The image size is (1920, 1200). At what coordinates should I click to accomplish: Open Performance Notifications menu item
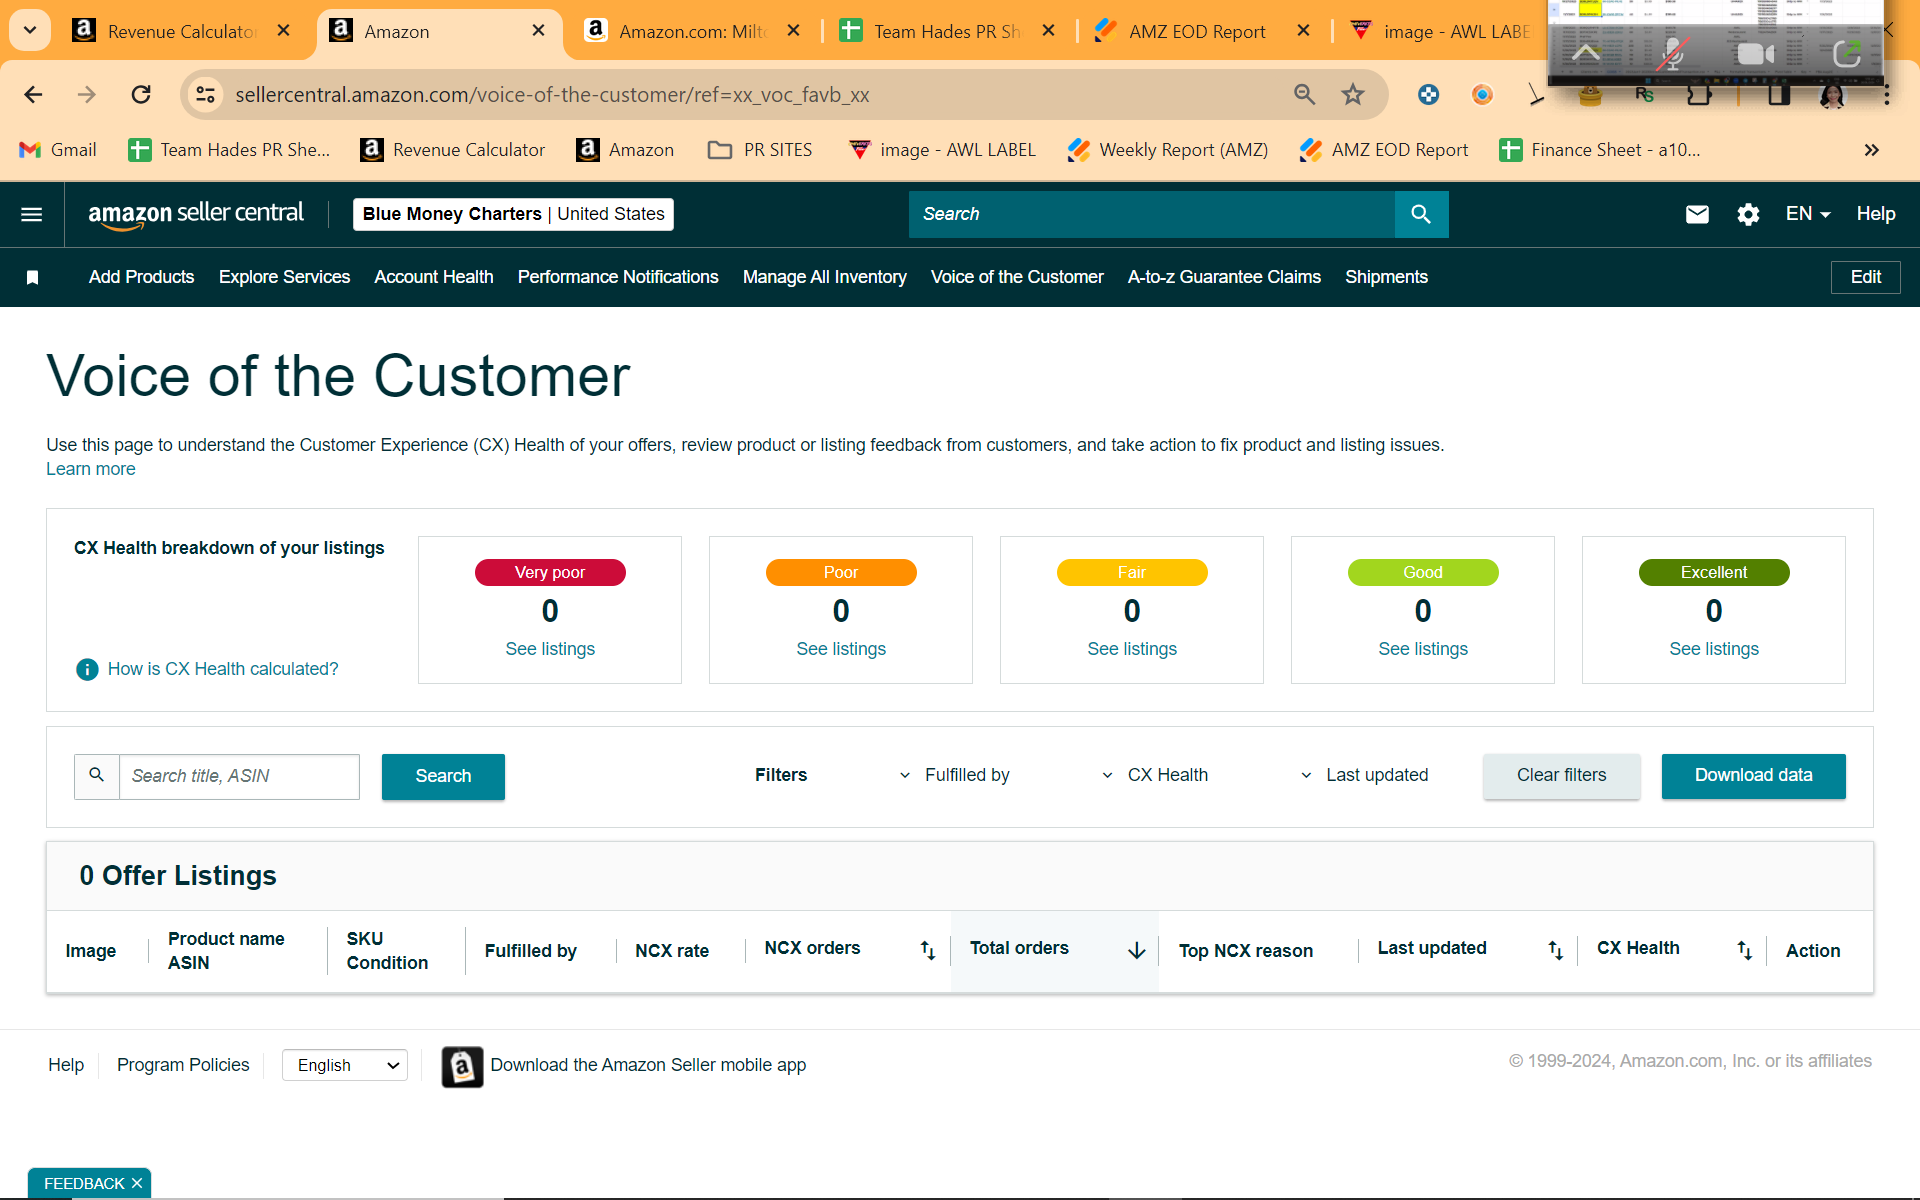pyautogui.click(x=618, y=277)
